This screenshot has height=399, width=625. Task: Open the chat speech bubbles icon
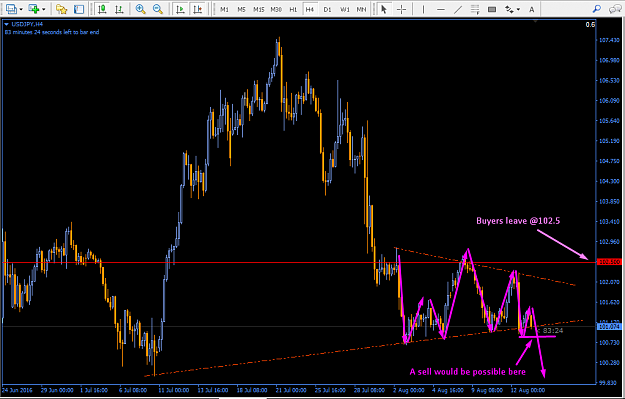(x=615, y=9)
